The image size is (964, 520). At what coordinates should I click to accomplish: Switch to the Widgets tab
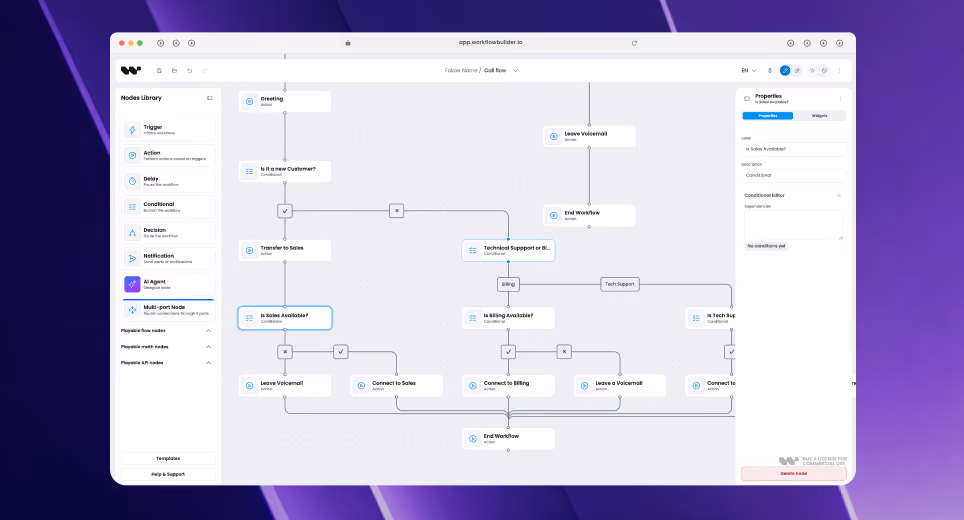pos(820,116)
